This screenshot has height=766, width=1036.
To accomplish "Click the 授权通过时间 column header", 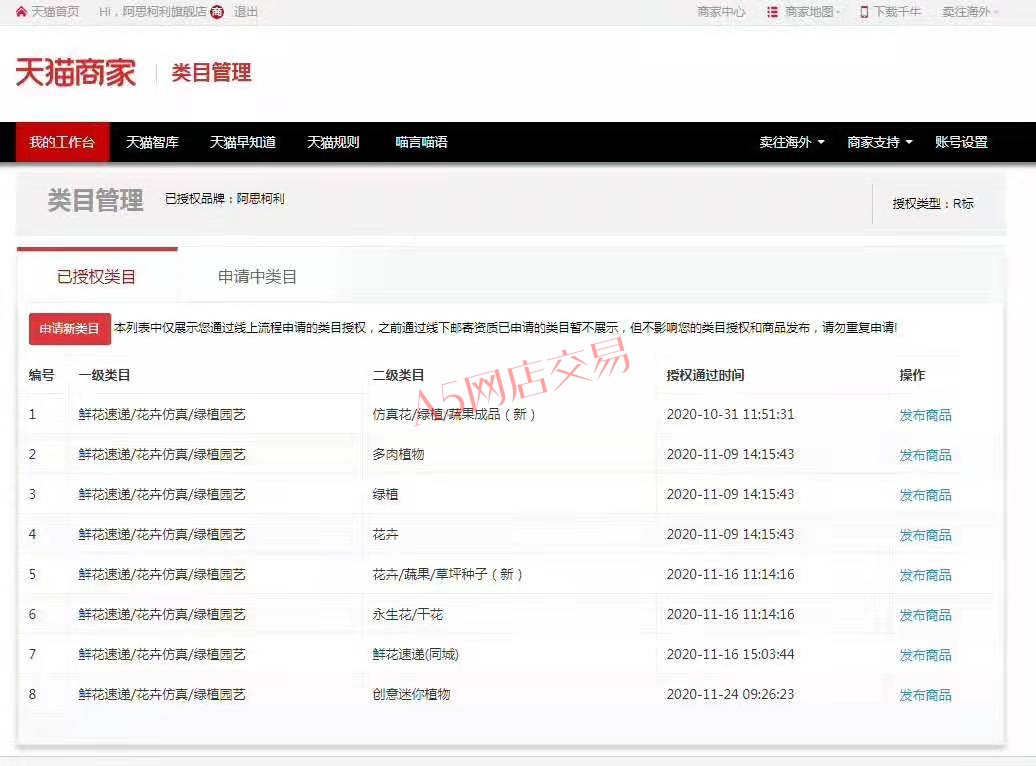I will tap(705, 375).
